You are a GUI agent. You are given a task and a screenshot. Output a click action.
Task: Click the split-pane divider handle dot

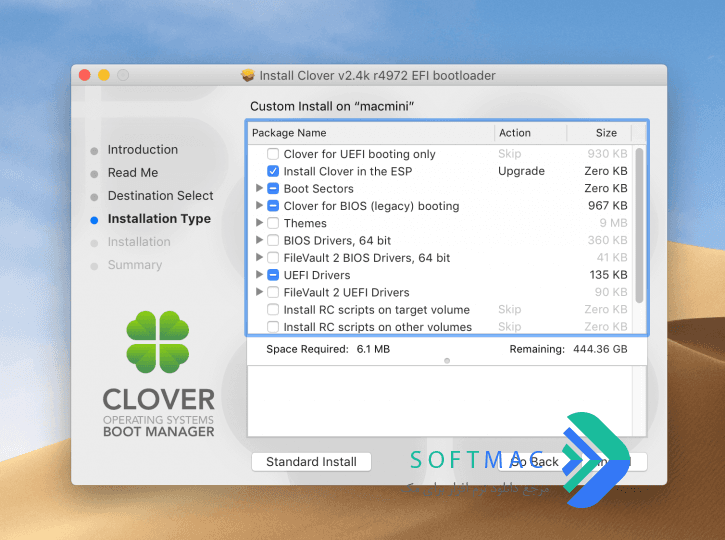pos(447,361)
